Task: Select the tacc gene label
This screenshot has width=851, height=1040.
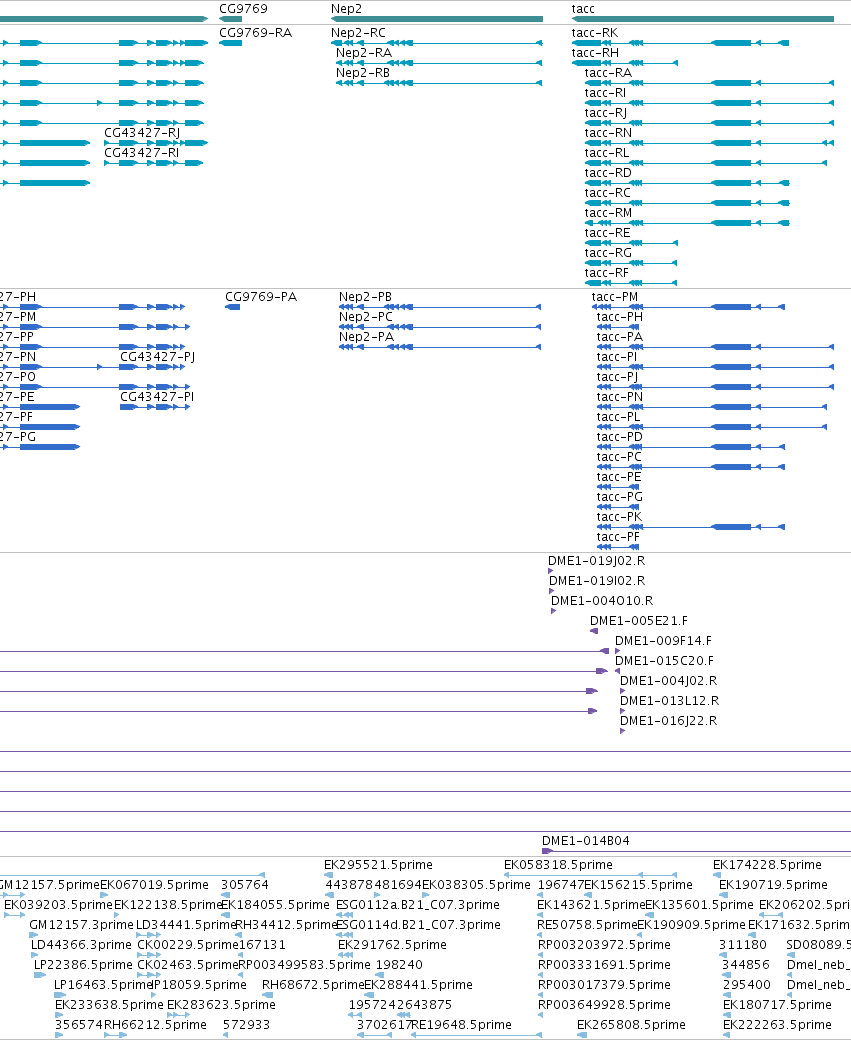Action: pyautogui.click(x=583, y=9)
